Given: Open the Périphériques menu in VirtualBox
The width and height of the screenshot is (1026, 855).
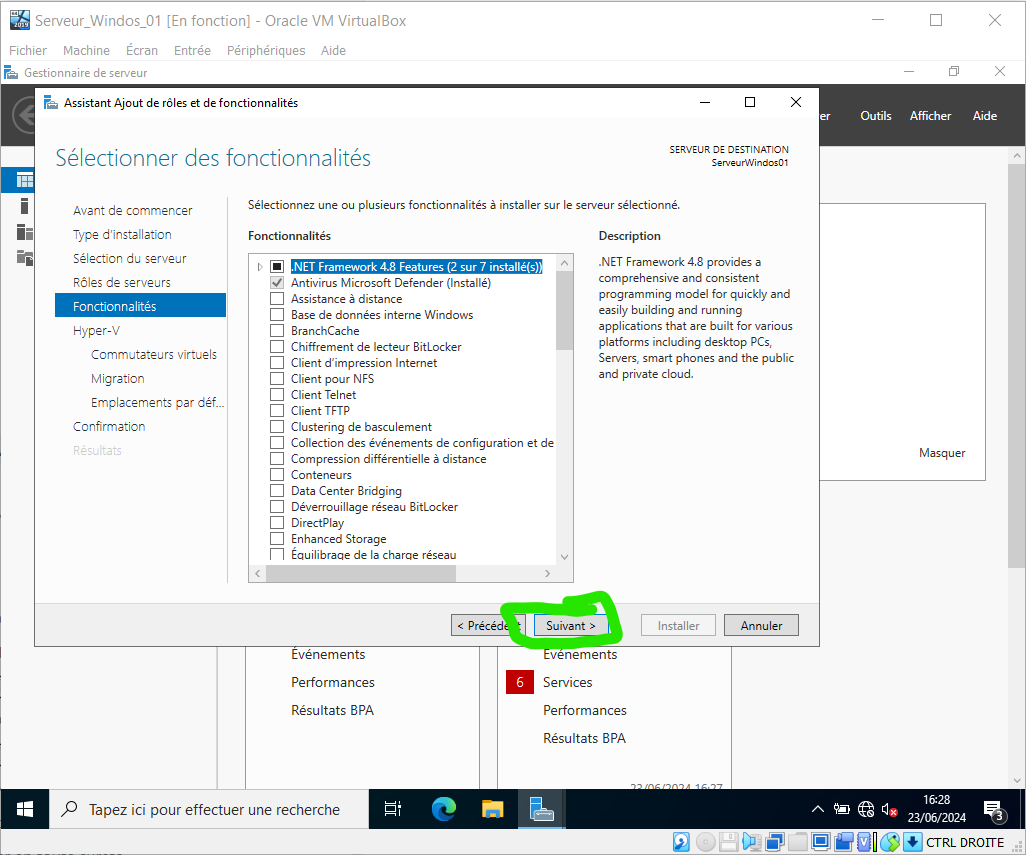Looking at the screenshot, I should pyautogui.click(x=266, y=50).
